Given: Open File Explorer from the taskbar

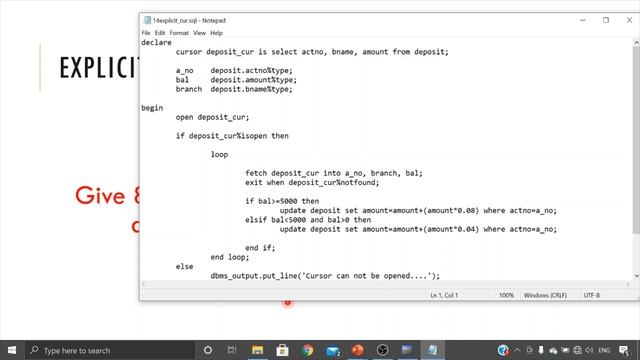Looking at the screenshot, I should (257, 350).
